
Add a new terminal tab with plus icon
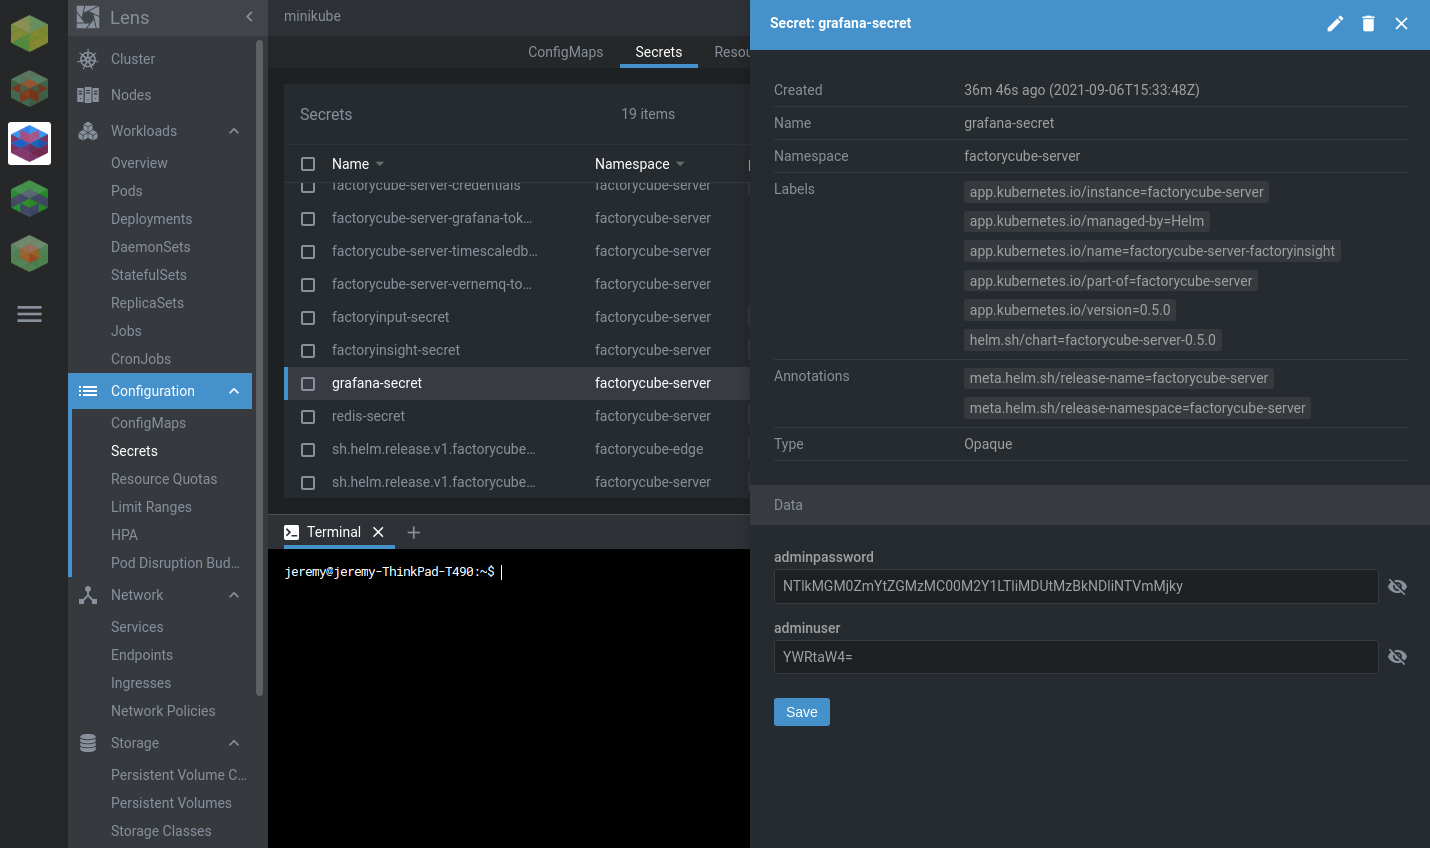[x=414, y=532]
